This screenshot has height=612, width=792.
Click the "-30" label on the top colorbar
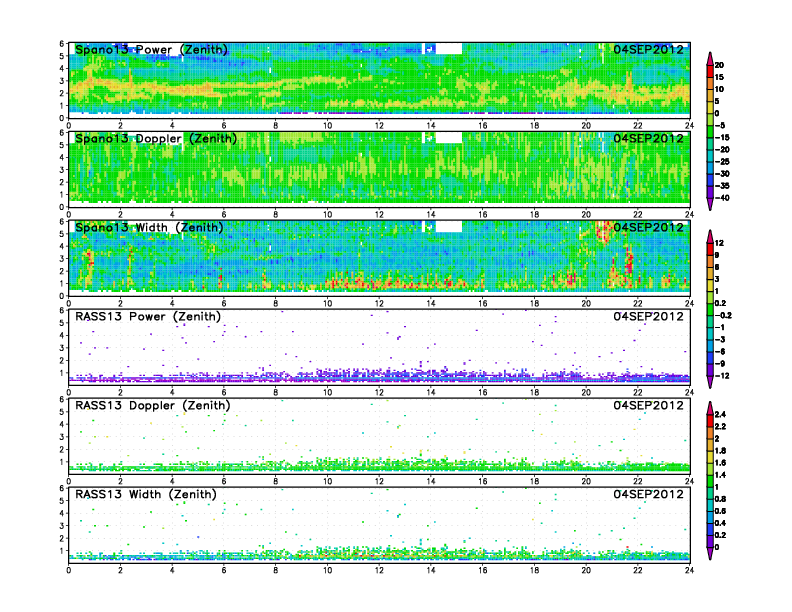pos(722,174)
